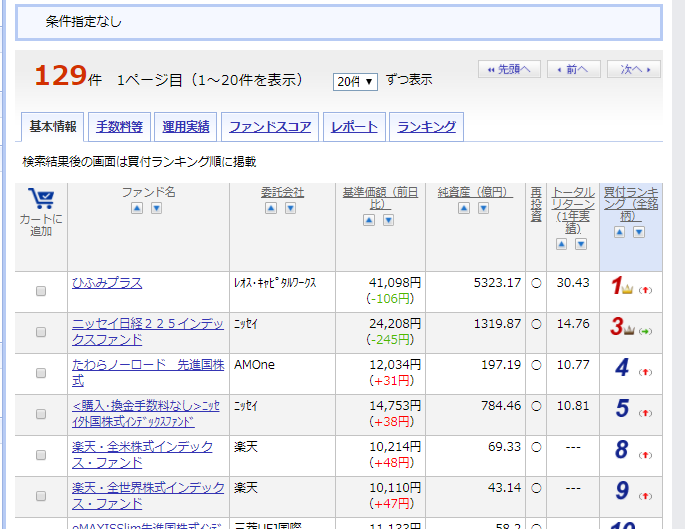
Task: Open <購入・換金手数料なし>ニッセイ外国株式 fund link
Action: tap(146, 414)
